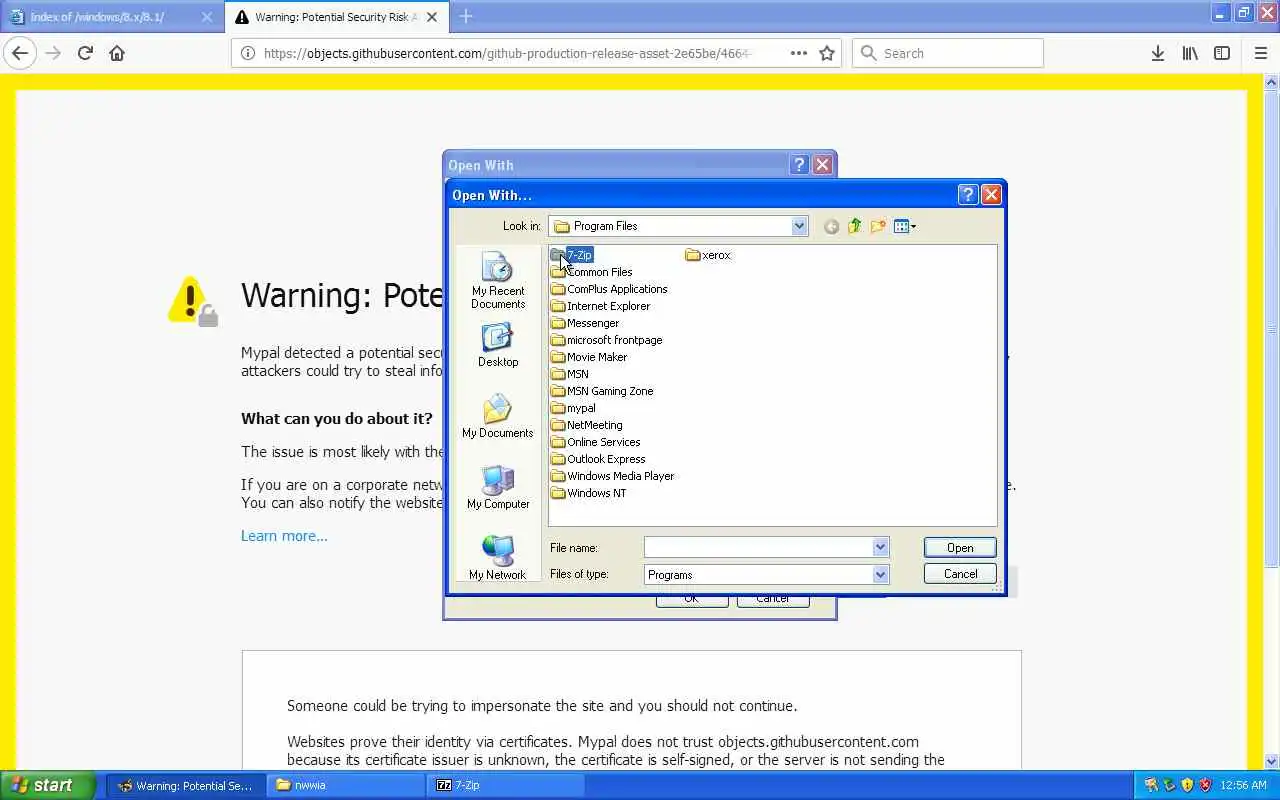Image resolution: width=1280 pixels, height=800 pixels.
Task: Open the Library menu in browser
Action: click(1190, 53)
